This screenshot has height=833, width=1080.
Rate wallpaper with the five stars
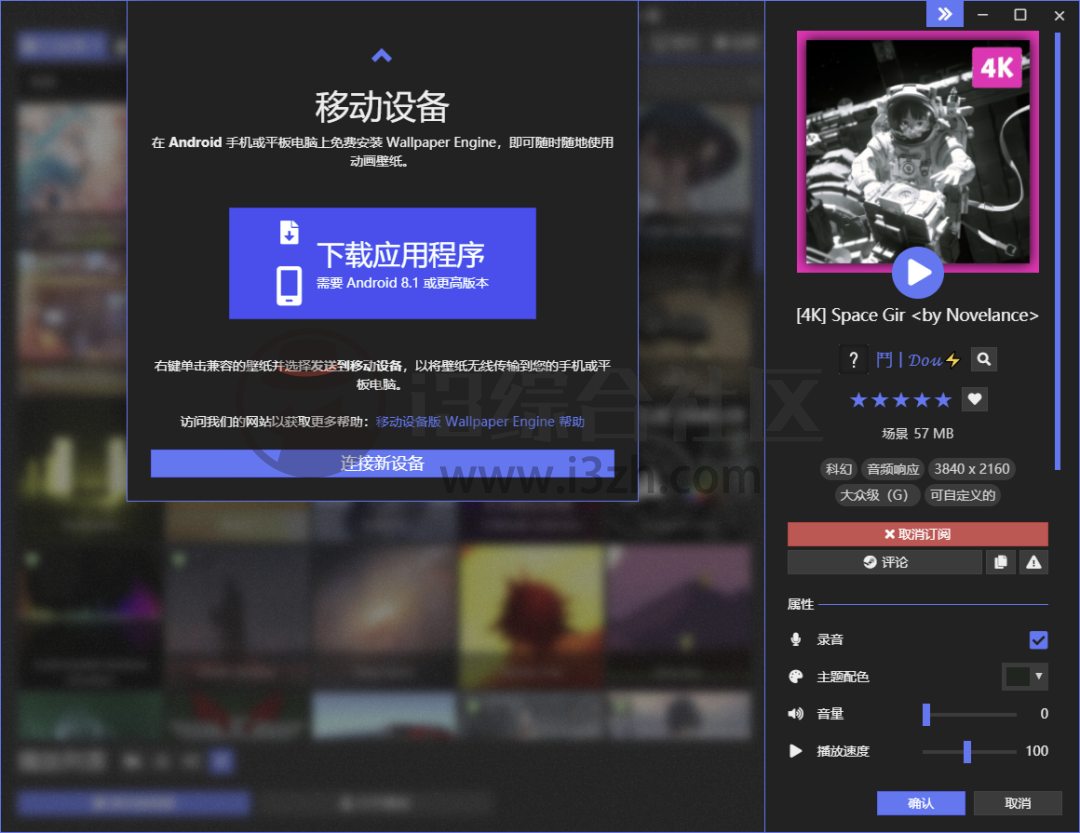(x=900, y=400)
